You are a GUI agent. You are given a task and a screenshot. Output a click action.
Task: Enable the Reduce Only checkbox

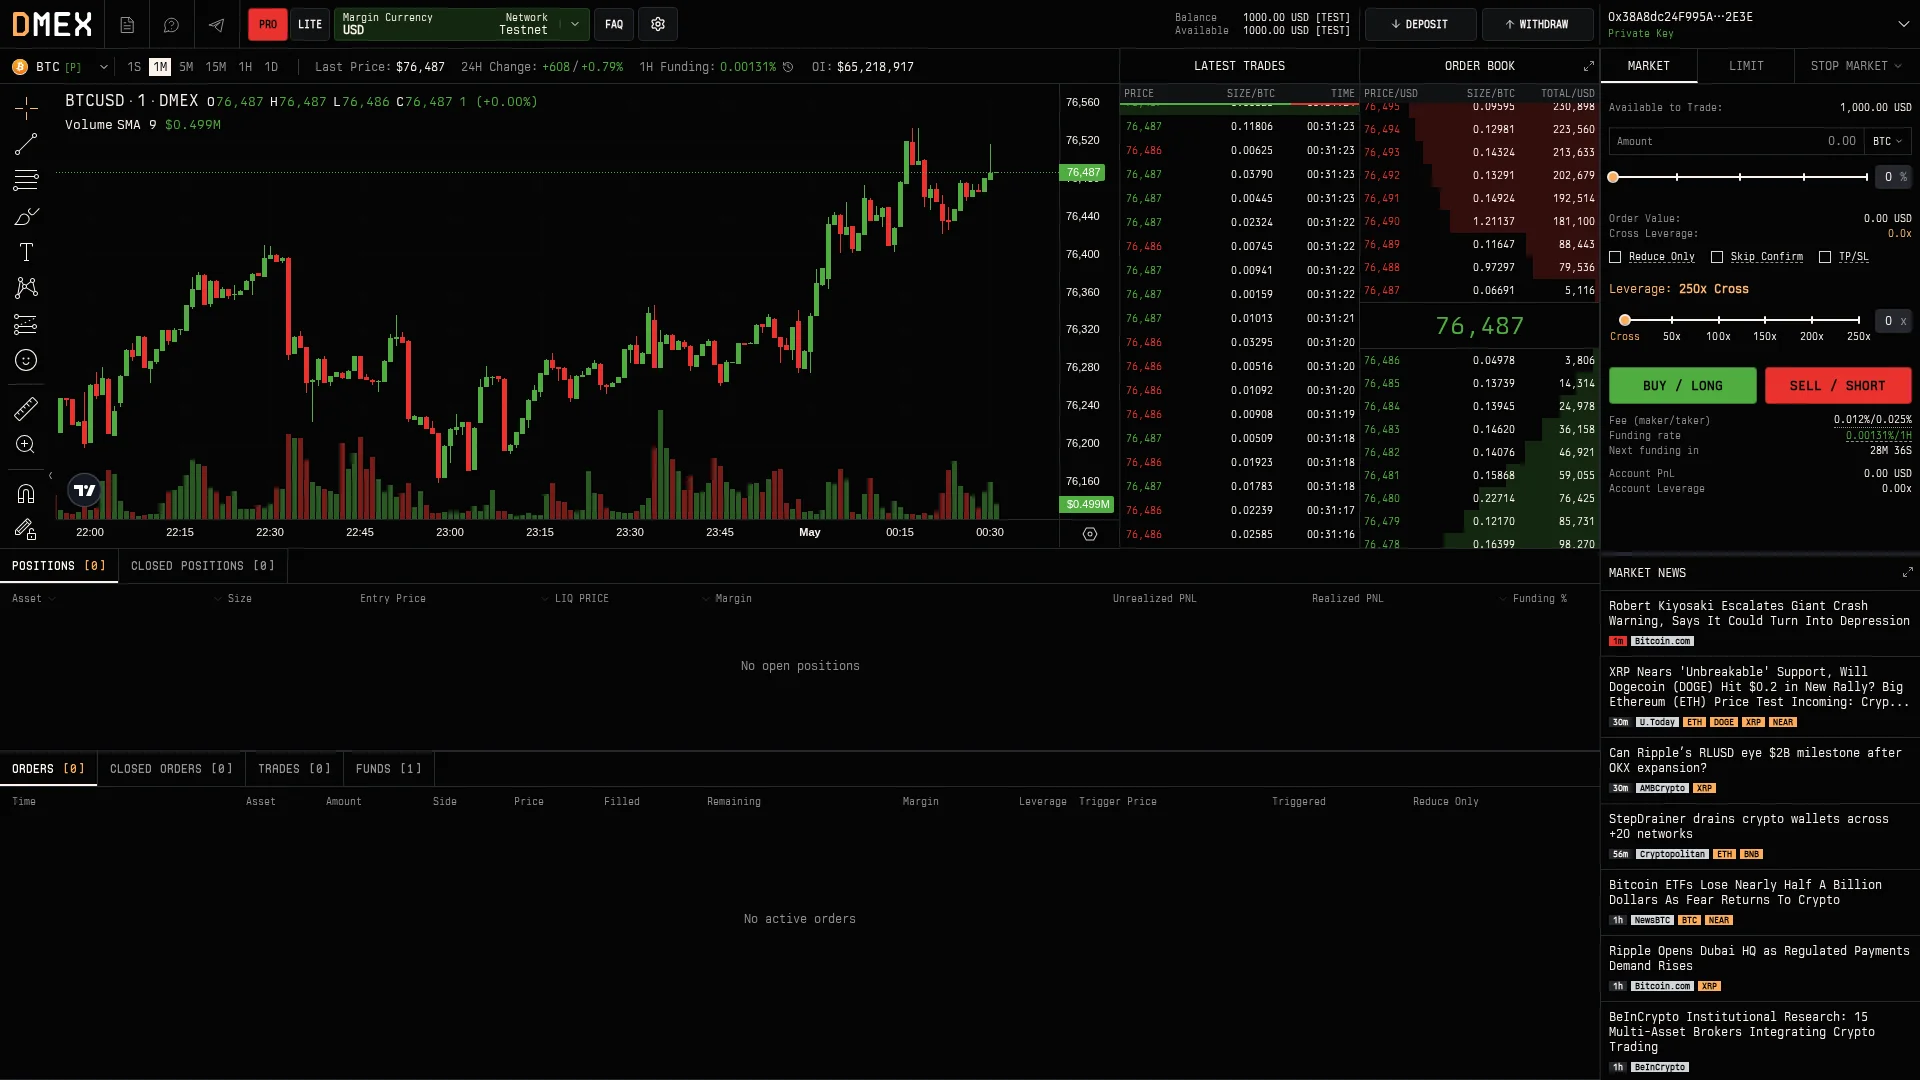point(1615,257)
